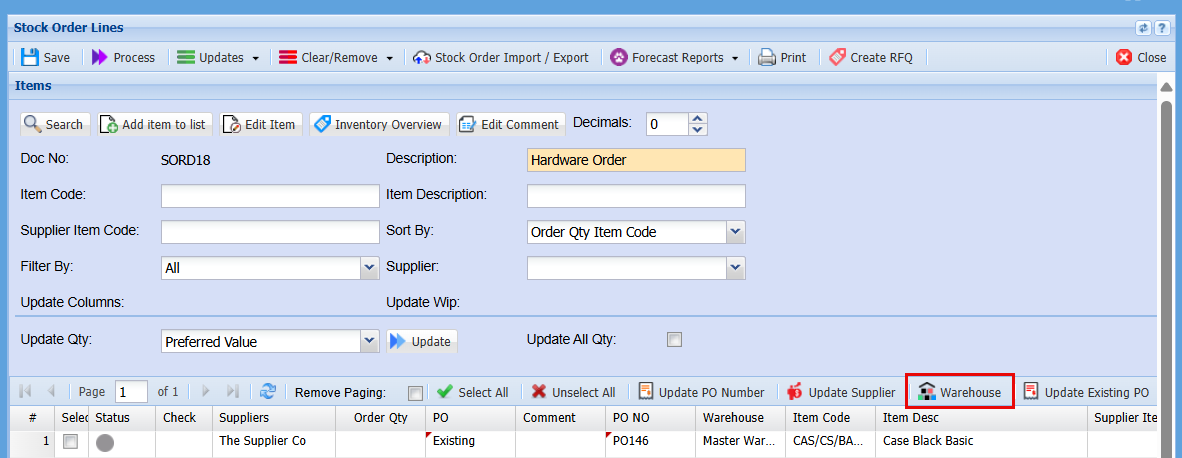The height and width of the screenshot is (458, 1182).
Task: Click the Print toolbar button
Action: pos(782,57)
